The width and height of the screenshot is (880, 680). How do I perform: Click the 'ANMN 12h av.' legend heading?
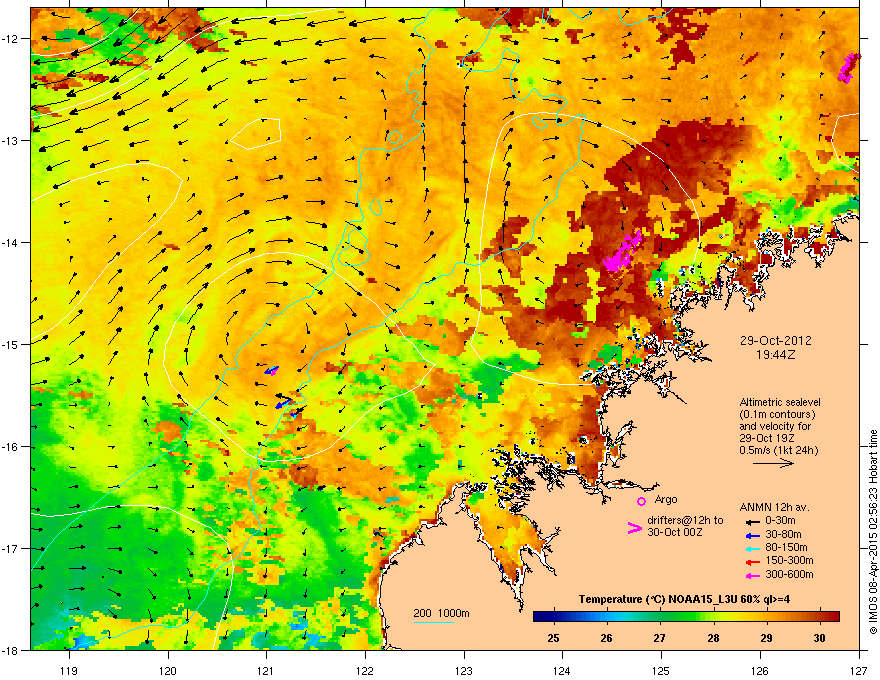pyautogui.click(x=774, y=508)
